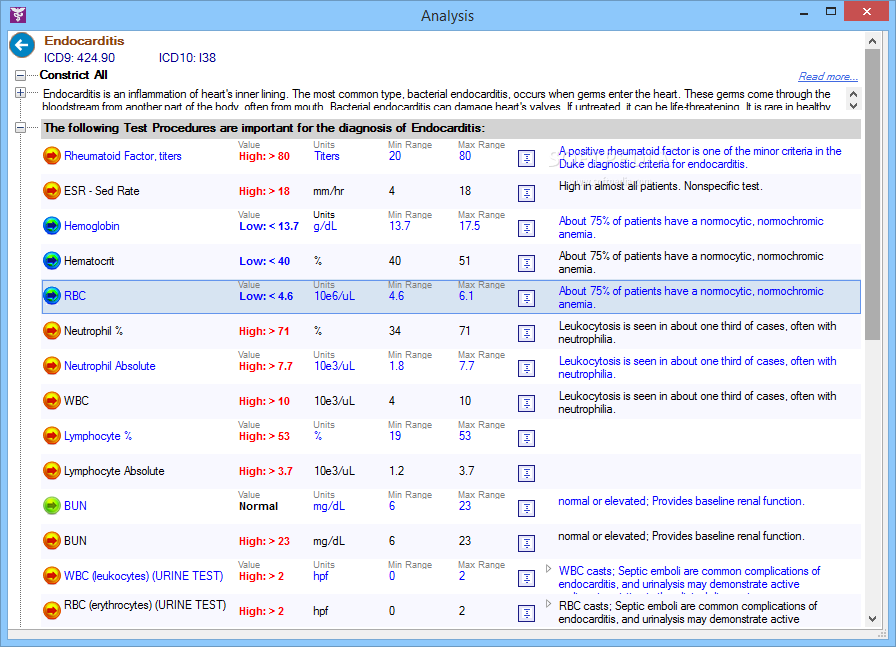This screenshot has width=896, height=647.
Task: Click the 'Low: < 4.6' RBC value
Action: (x=266, y=296)
